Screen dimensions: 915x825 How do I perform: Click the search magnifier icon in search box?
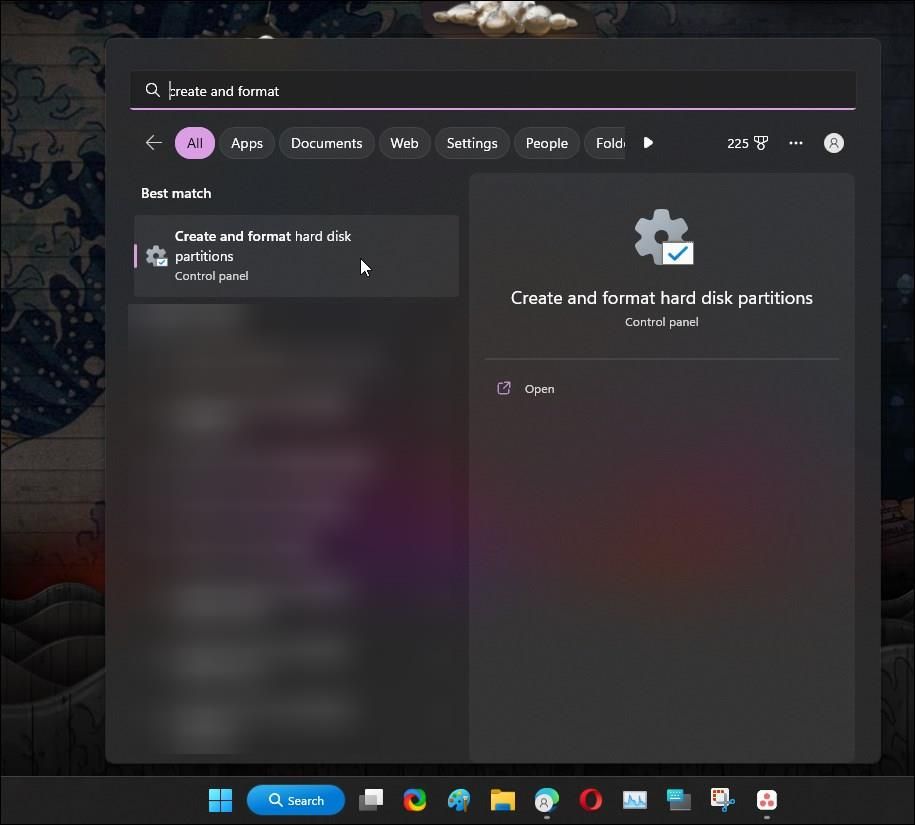click(x=152, y=90)
